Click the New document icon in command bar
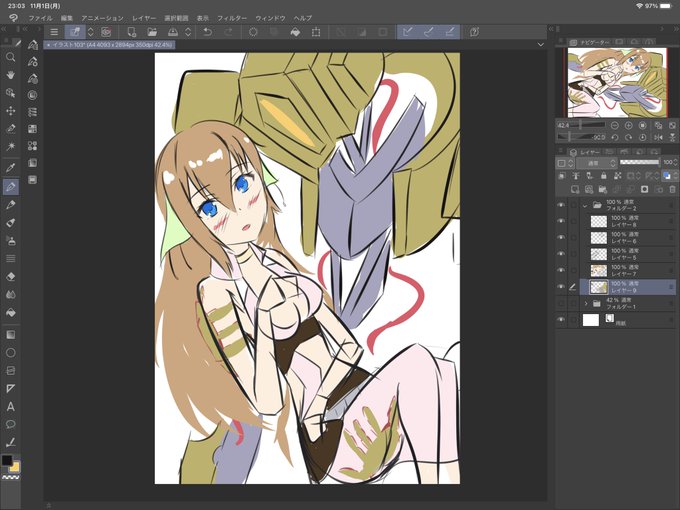 click(x=131, y=32)
